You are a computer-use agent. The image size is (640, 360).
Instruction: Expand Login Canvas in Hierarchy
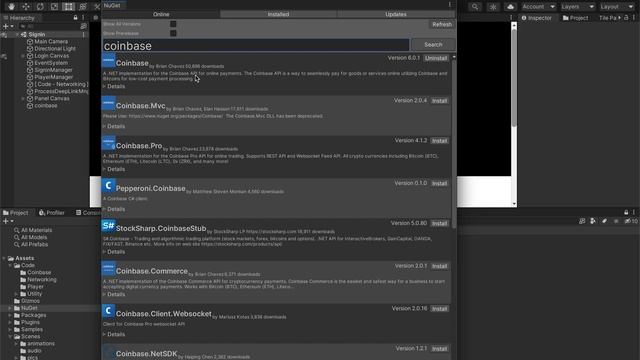[23, 56]
